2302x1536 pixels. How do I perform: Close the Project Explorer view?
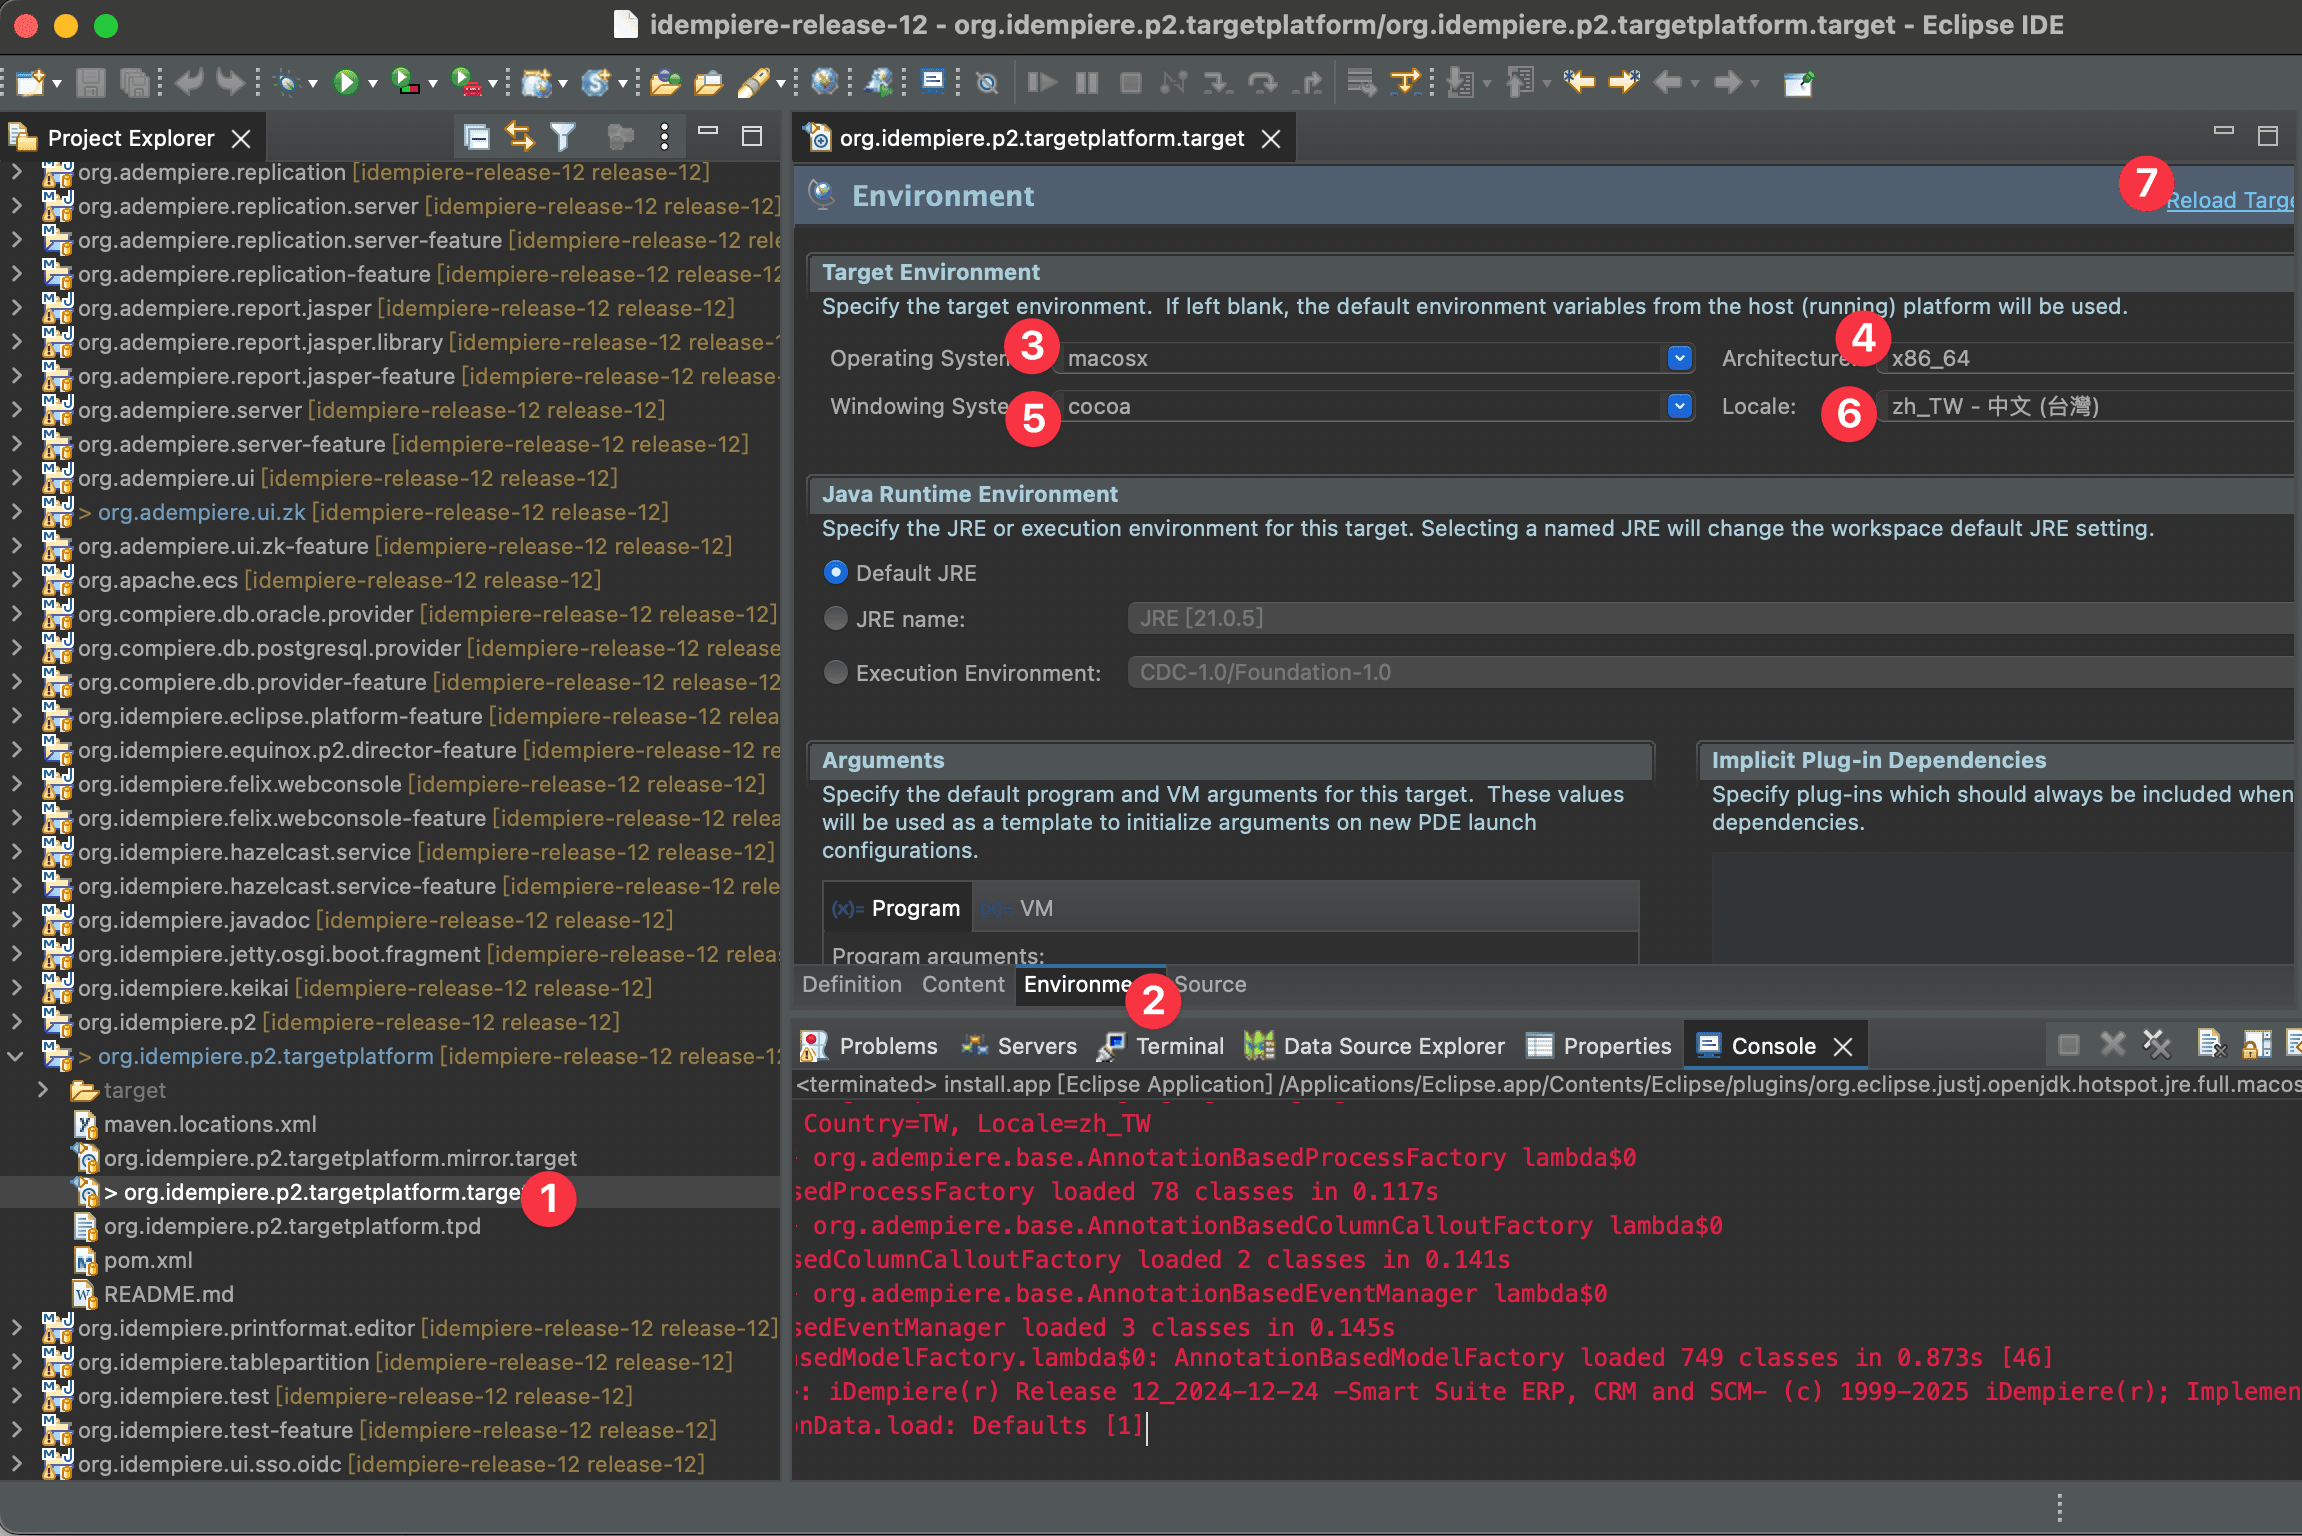point(241,139)
